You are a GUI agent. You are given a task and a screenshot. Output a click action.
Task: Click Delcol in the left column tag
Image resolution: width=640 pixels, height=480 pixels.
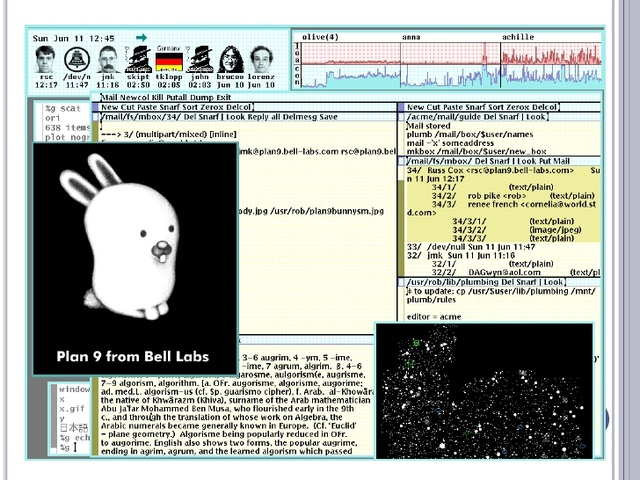tap(238, 107)
